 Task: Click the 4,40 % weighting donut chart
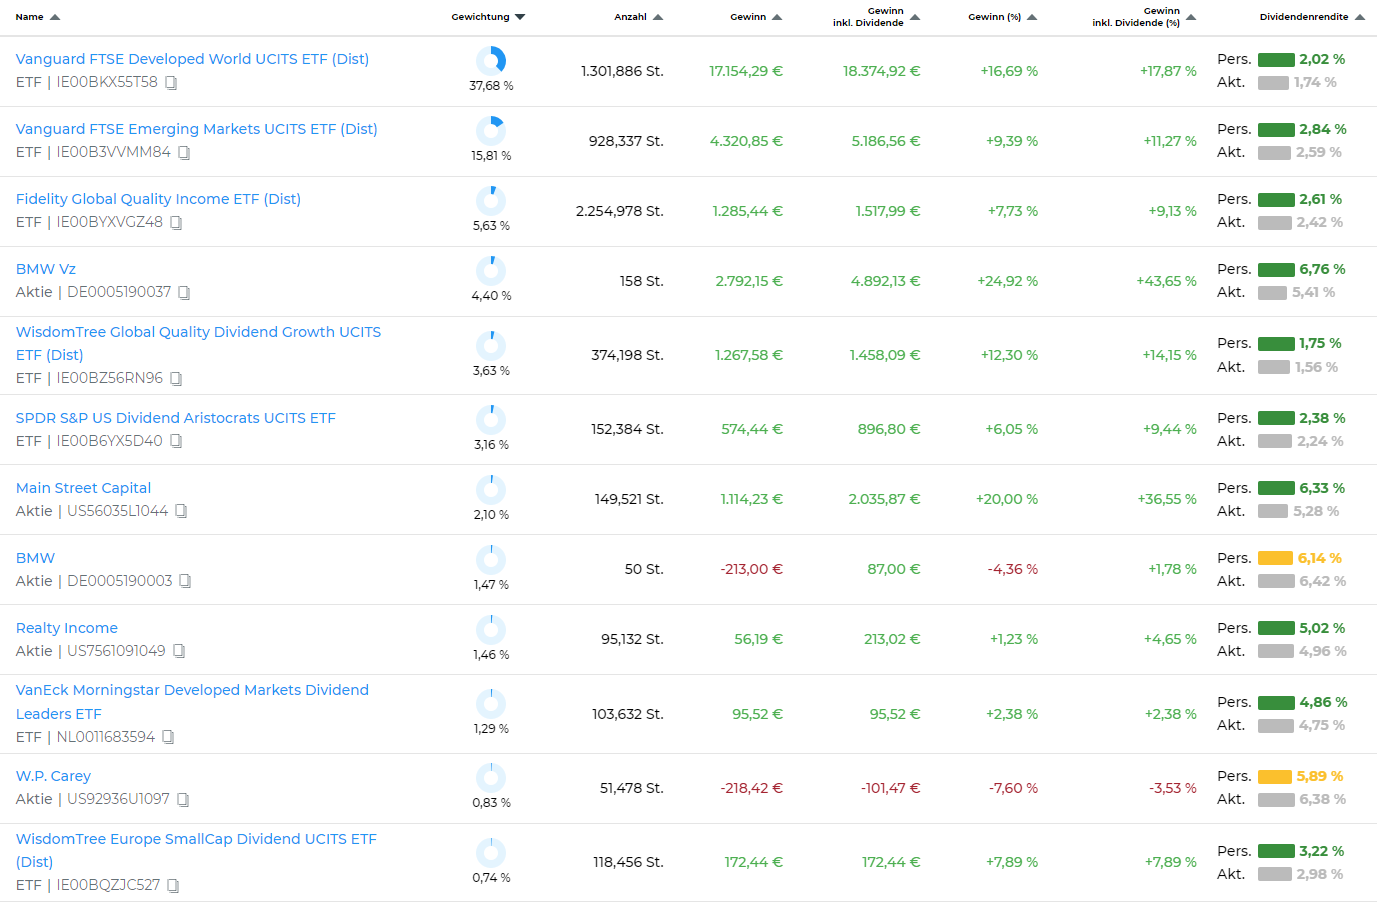point(491,270)
